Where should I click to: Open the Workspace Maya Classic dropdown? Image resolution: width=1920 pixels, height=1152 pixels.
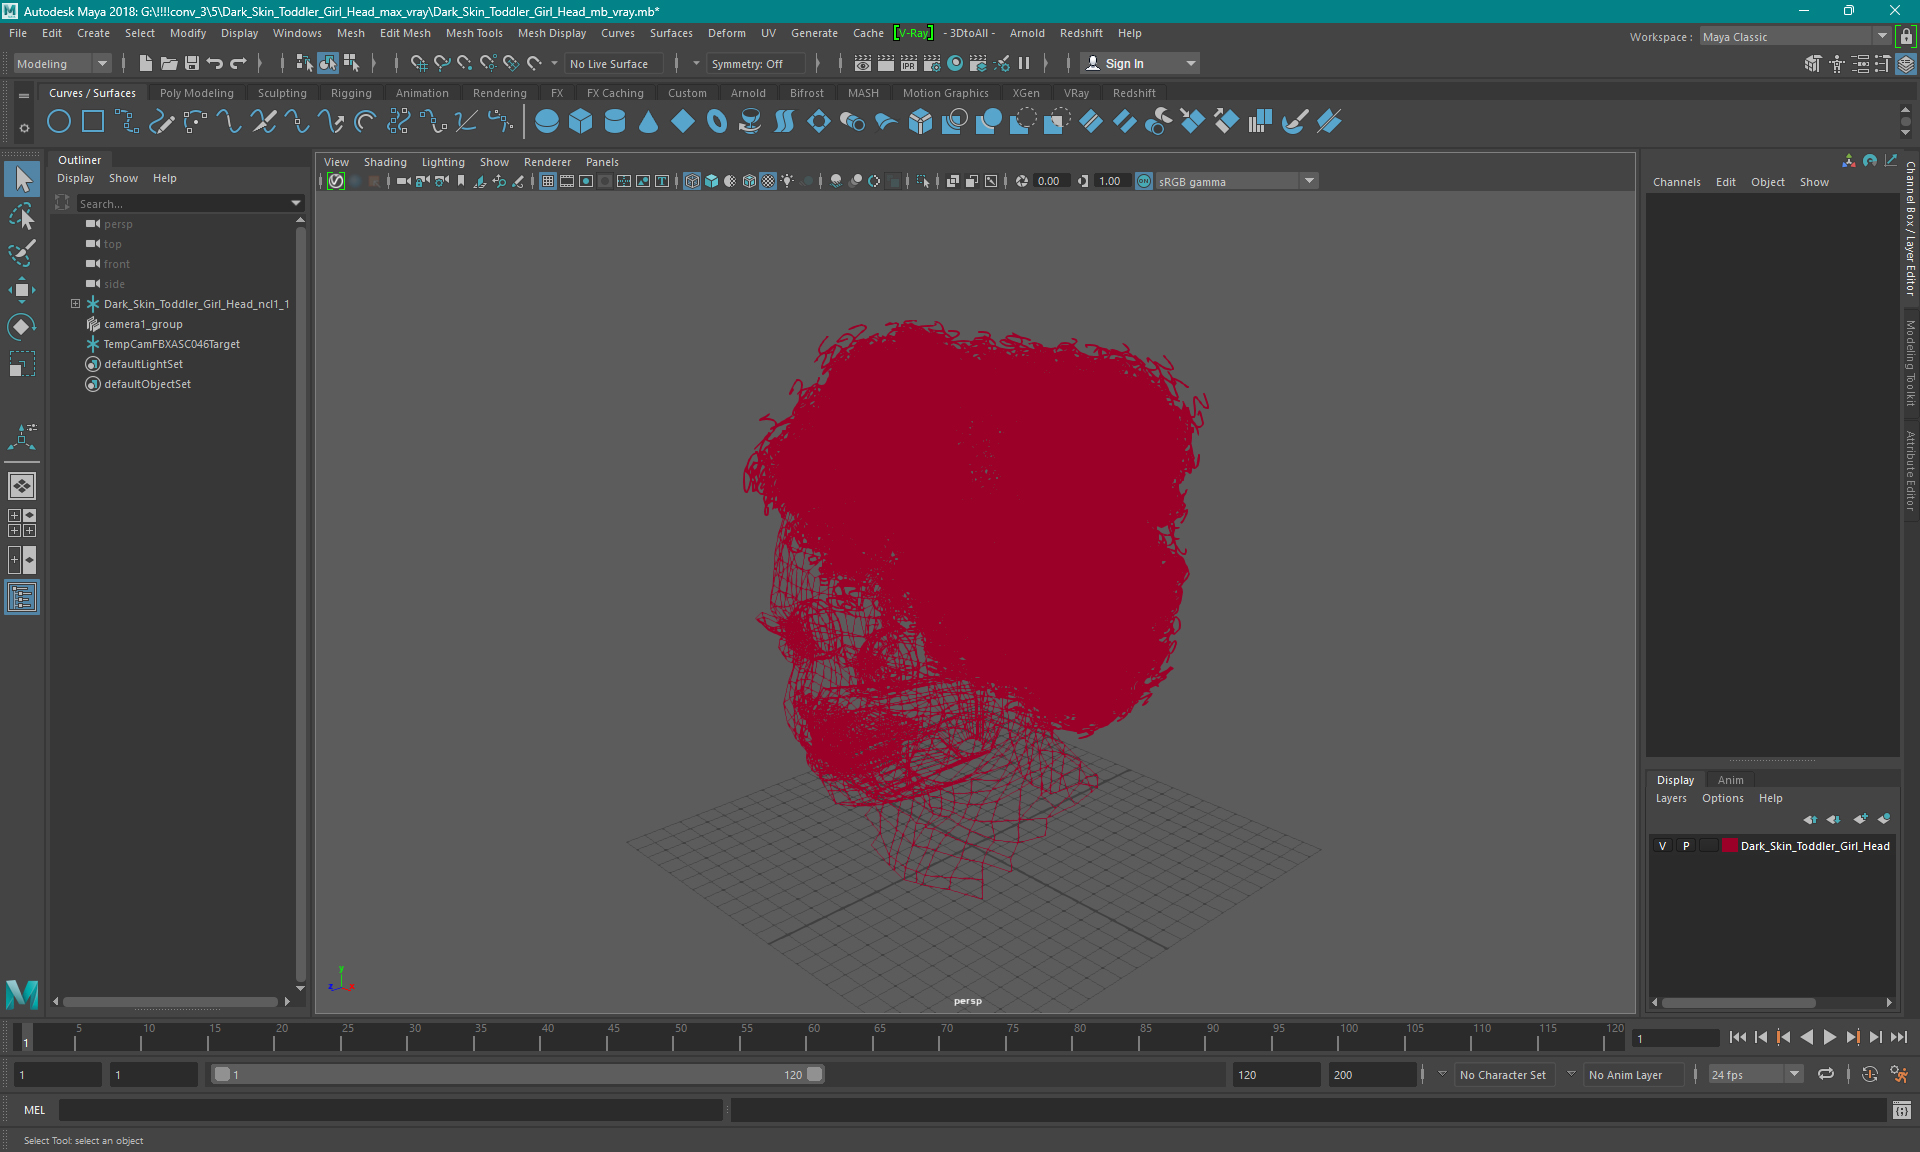tap(1795, 36)
